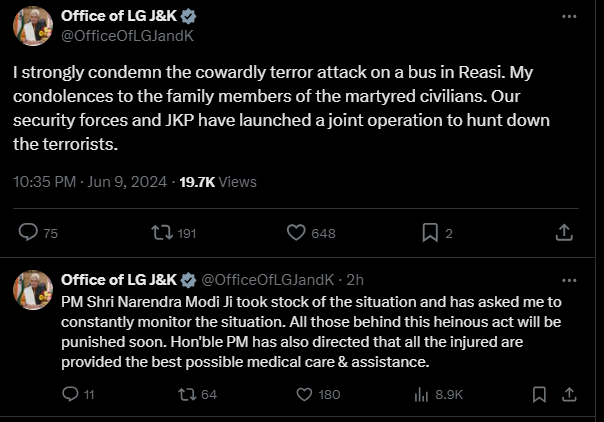Open Office of LG J&K profile name
This screenshot has height=422, width=604.
(118, 17)
